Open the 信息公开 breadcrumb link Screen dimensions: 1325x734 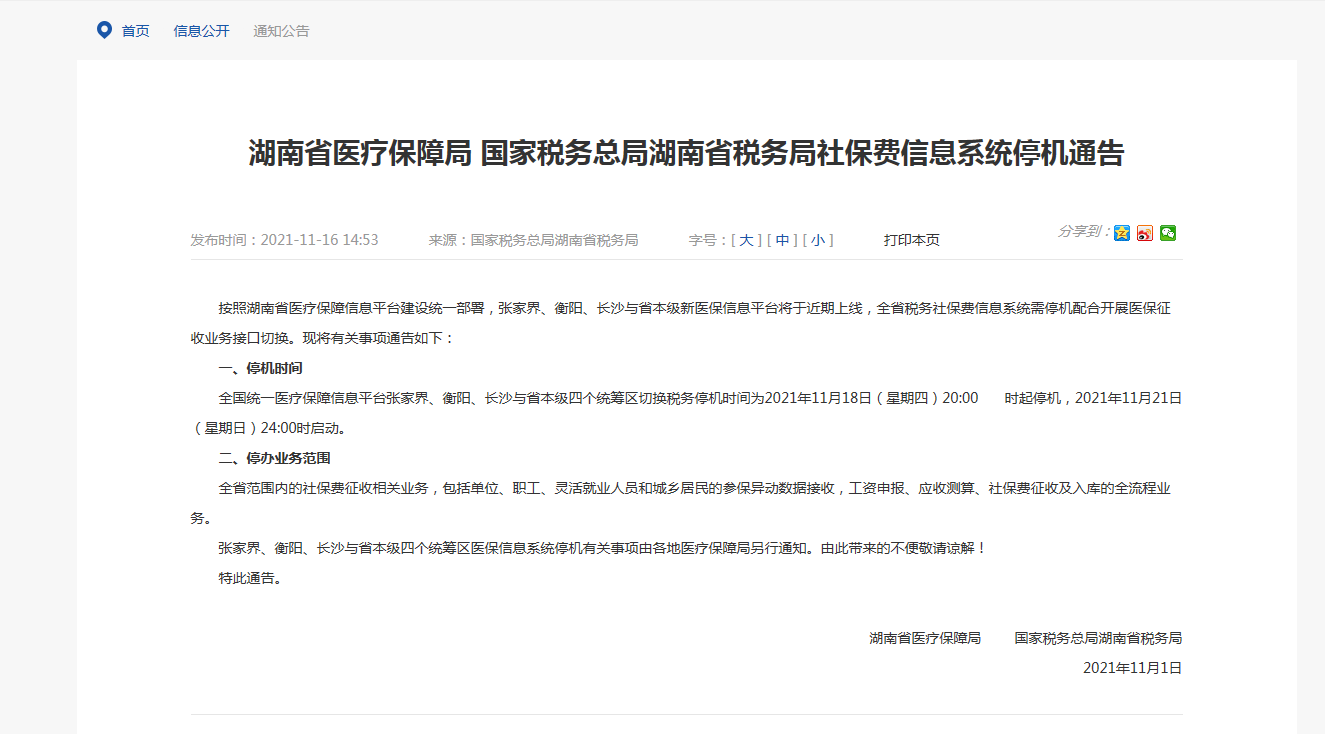tap(201, 31)
